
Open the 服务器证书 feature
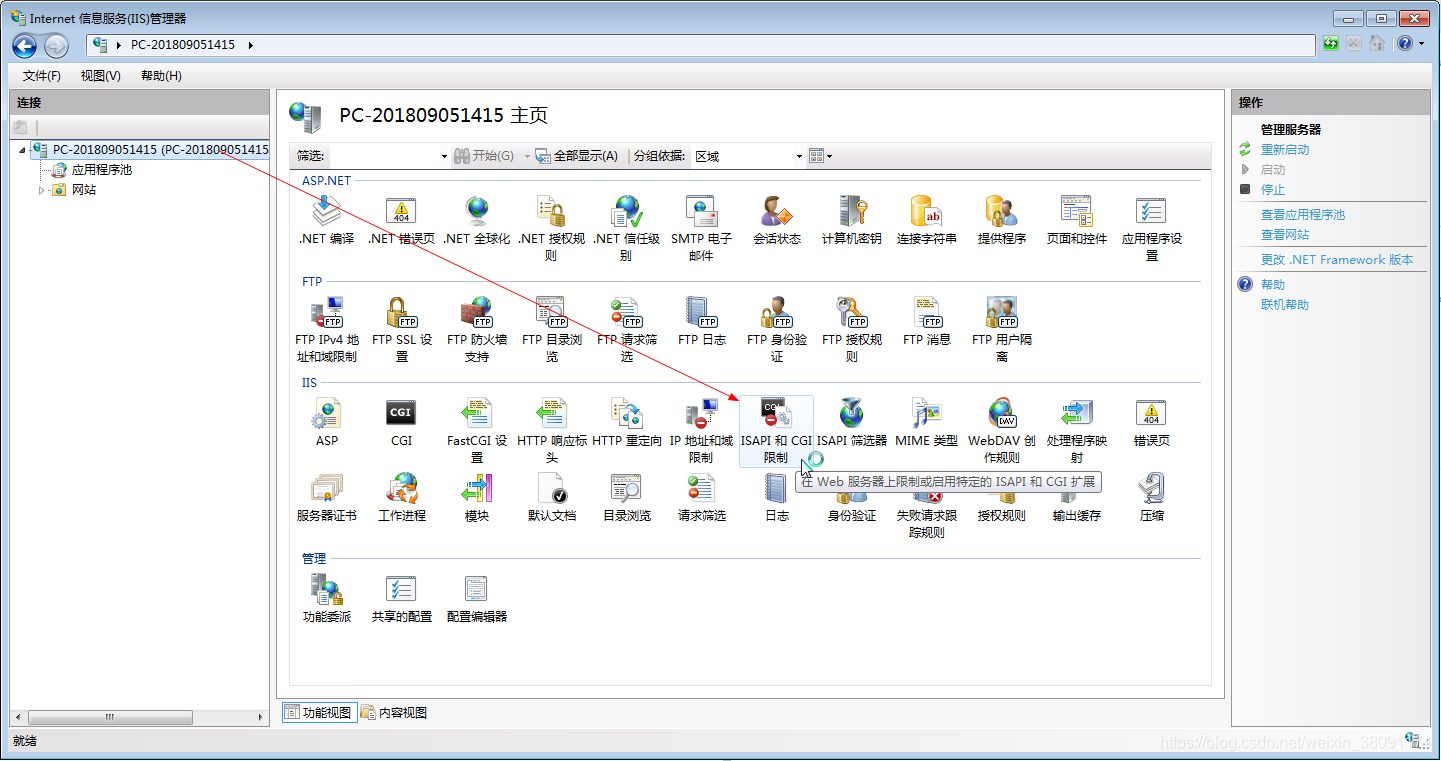pyautogui.click(x=326, y=497)
